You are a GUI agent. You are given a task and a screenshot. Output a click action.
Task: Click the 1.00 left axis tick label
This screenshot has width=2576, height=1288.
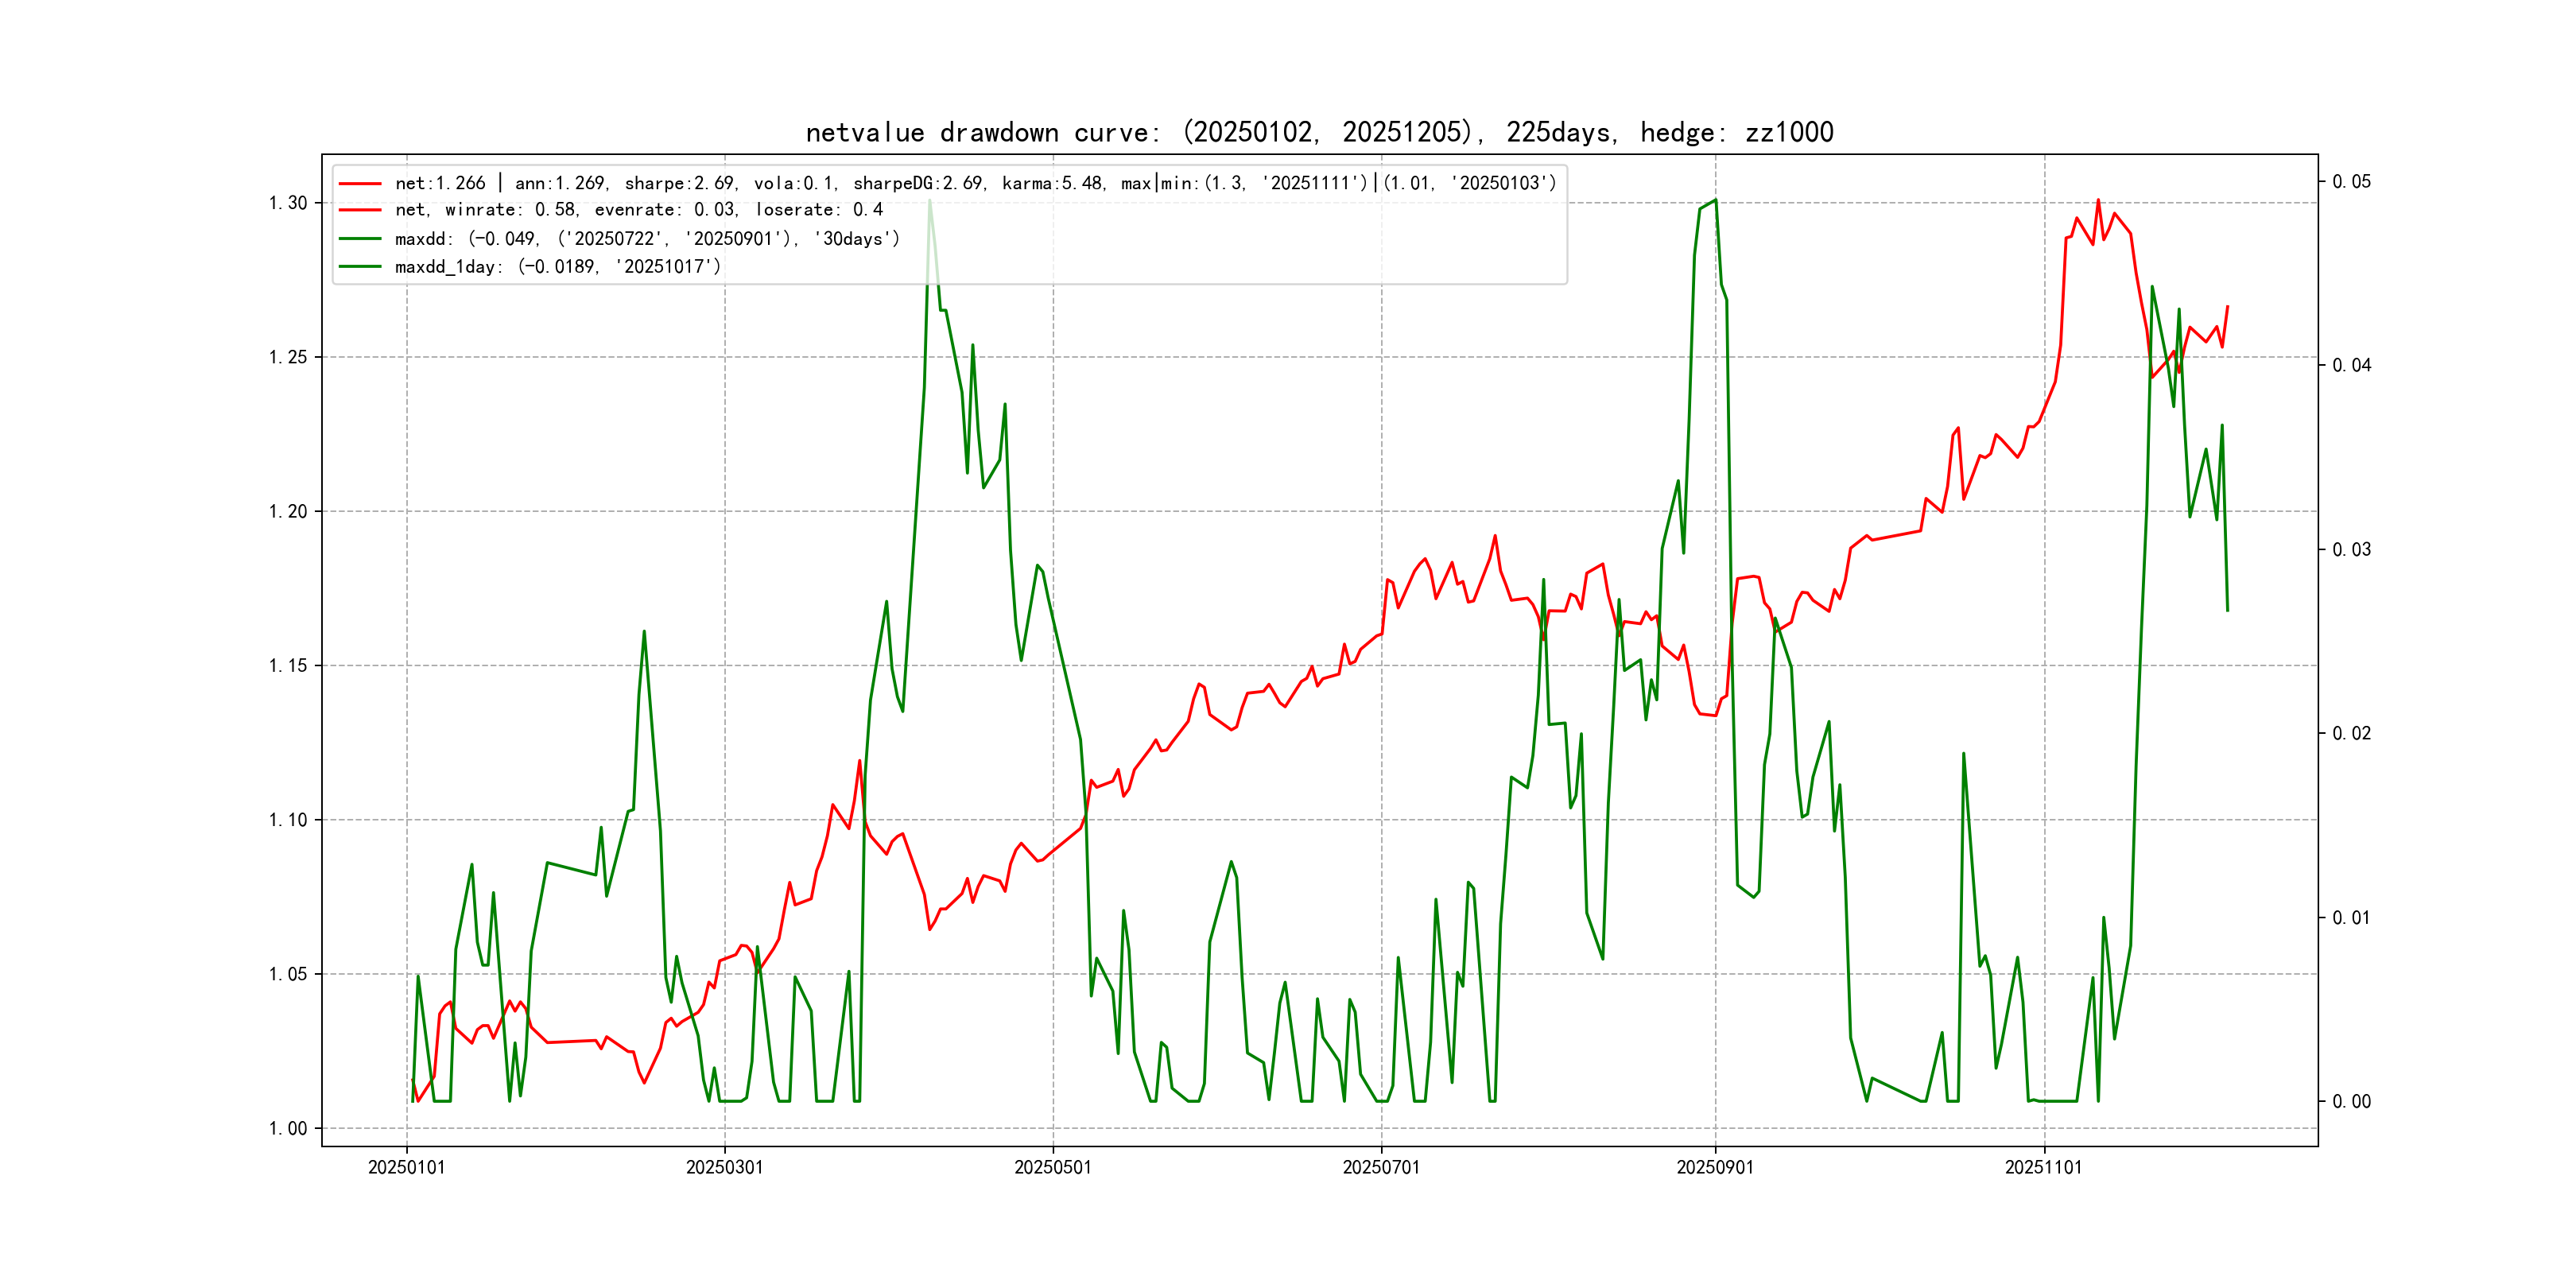288,1128
